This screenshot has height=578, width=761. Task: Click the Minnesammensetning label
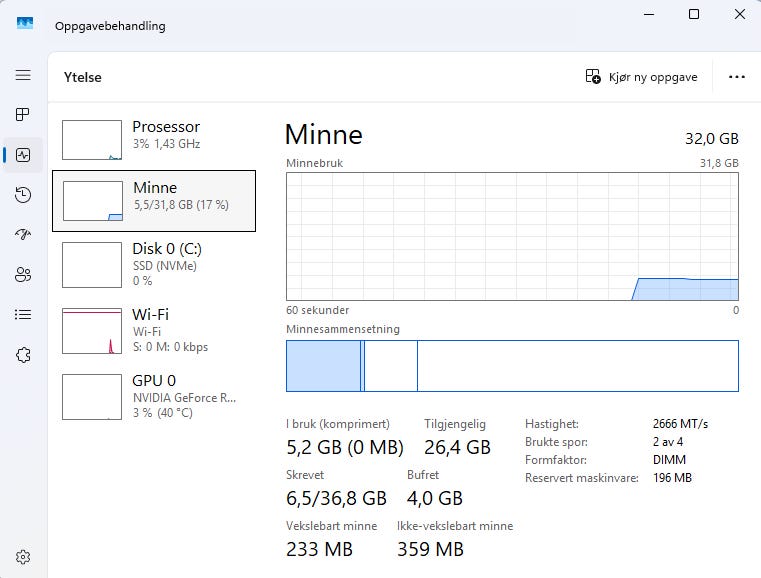click(343, 329)
